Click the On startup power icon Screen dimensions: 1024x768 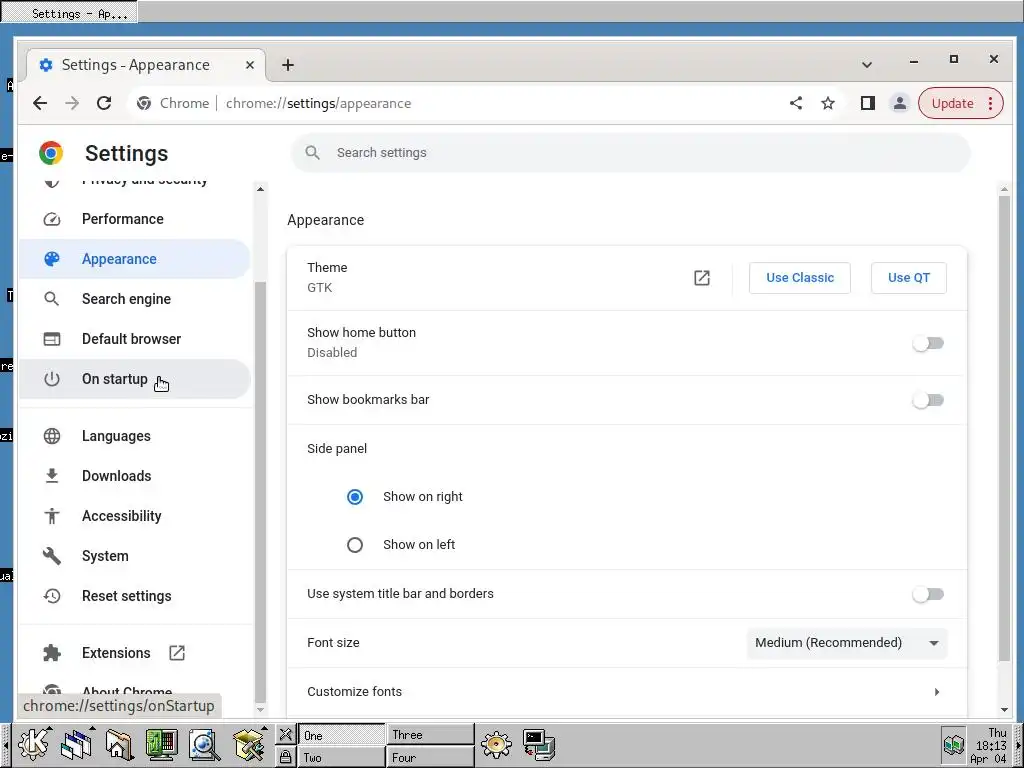click(52, 379)
